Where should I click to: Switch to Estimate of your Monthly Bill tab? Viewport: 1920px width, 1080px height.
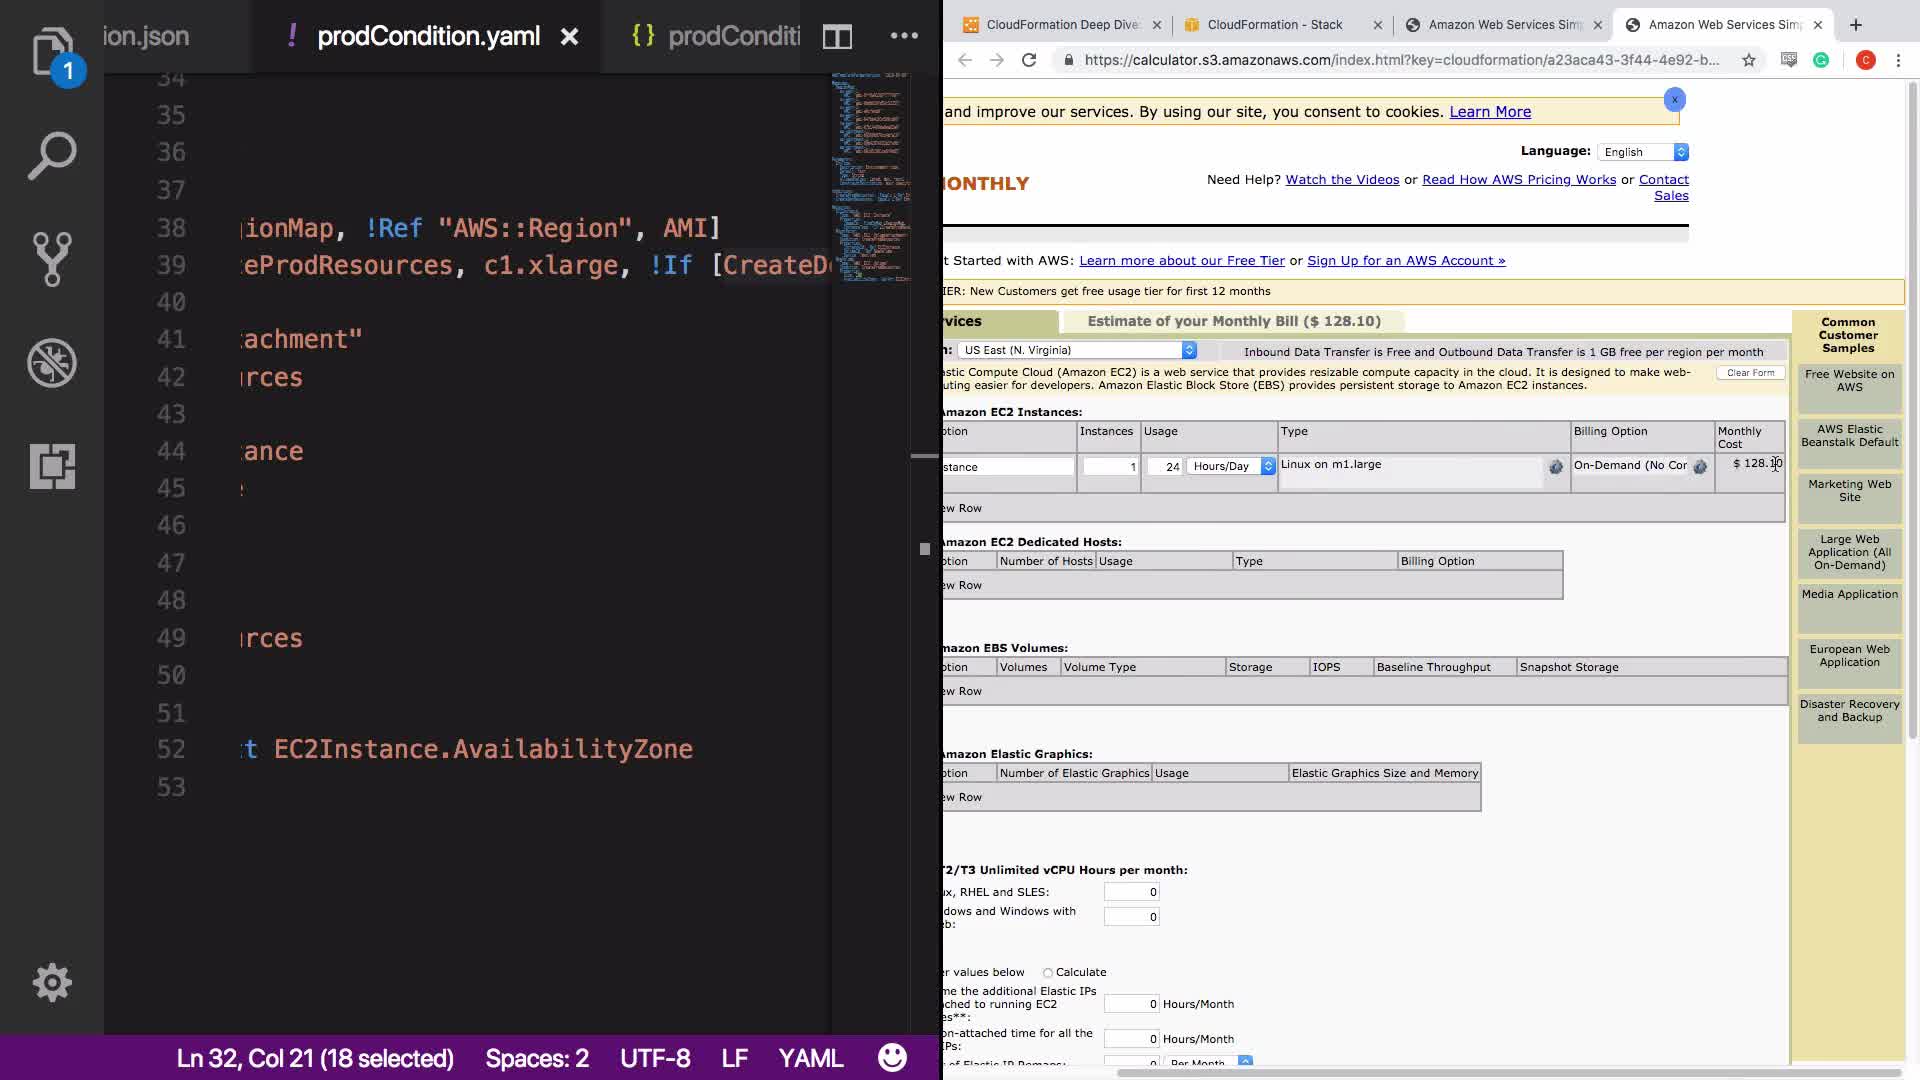1233,321
